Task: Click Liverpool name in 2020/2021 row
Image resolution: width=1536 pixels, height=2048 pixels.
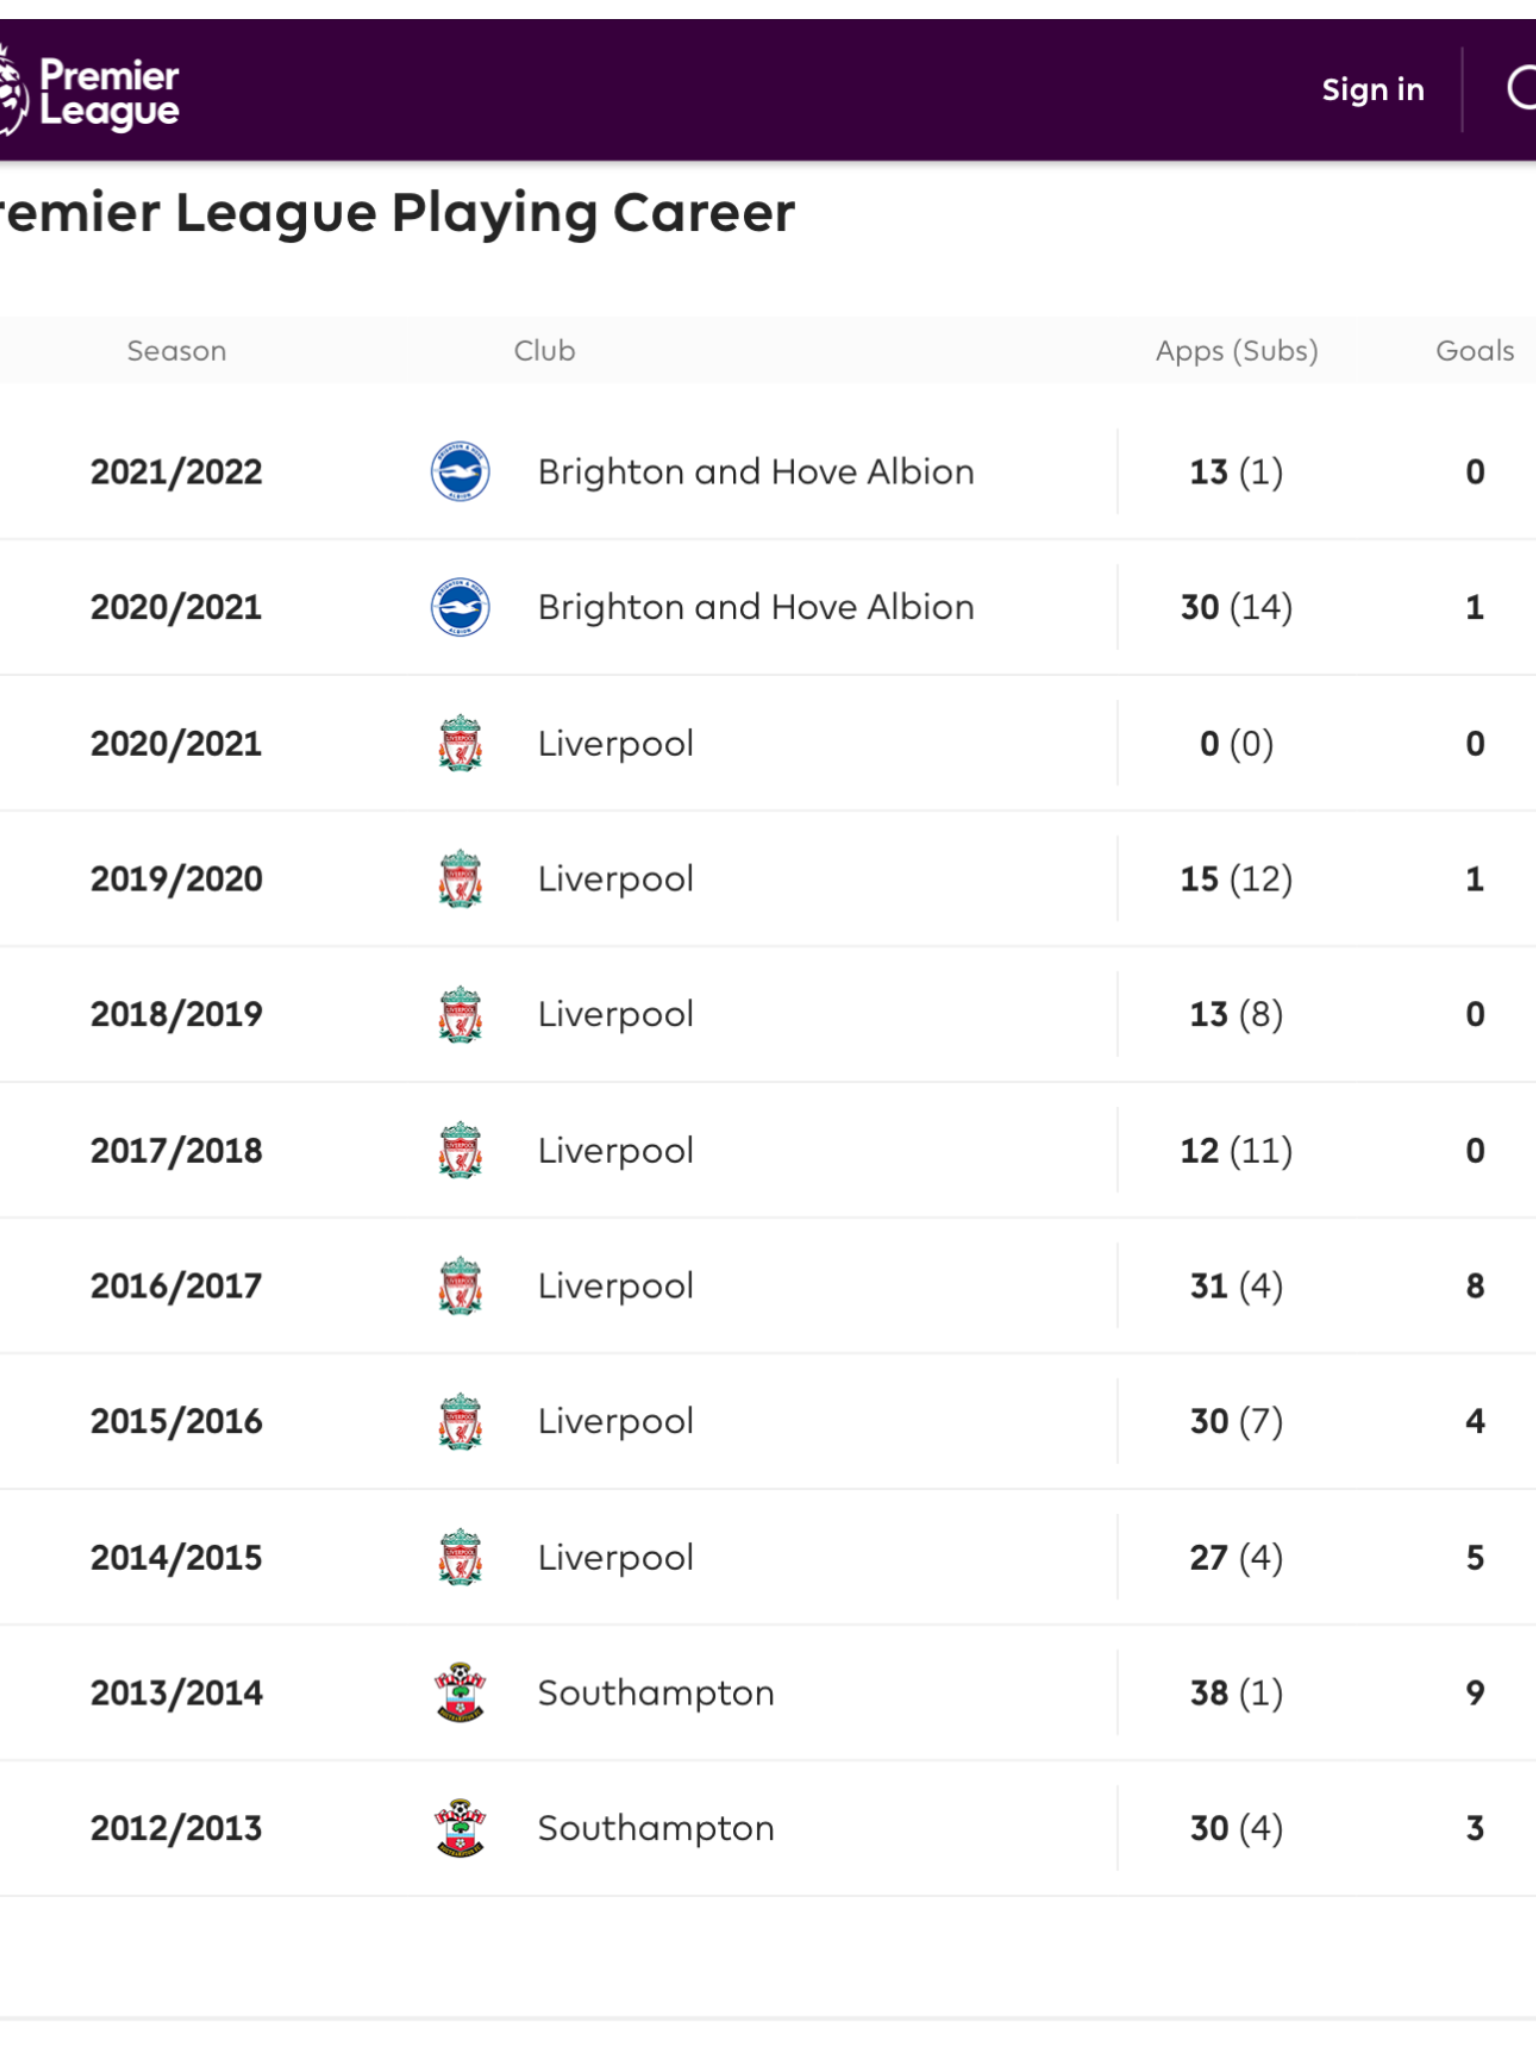Action: [616, 743]
